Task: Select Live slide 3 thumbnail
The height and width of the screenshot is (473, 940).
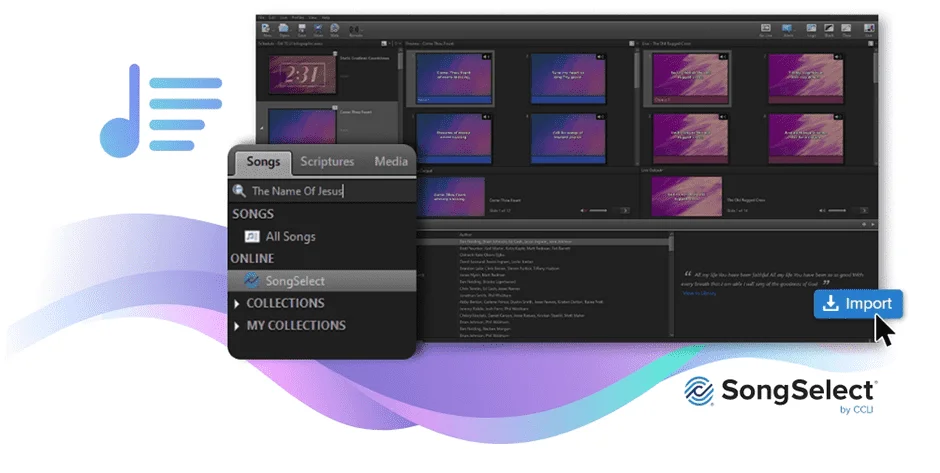Action: 690,138
